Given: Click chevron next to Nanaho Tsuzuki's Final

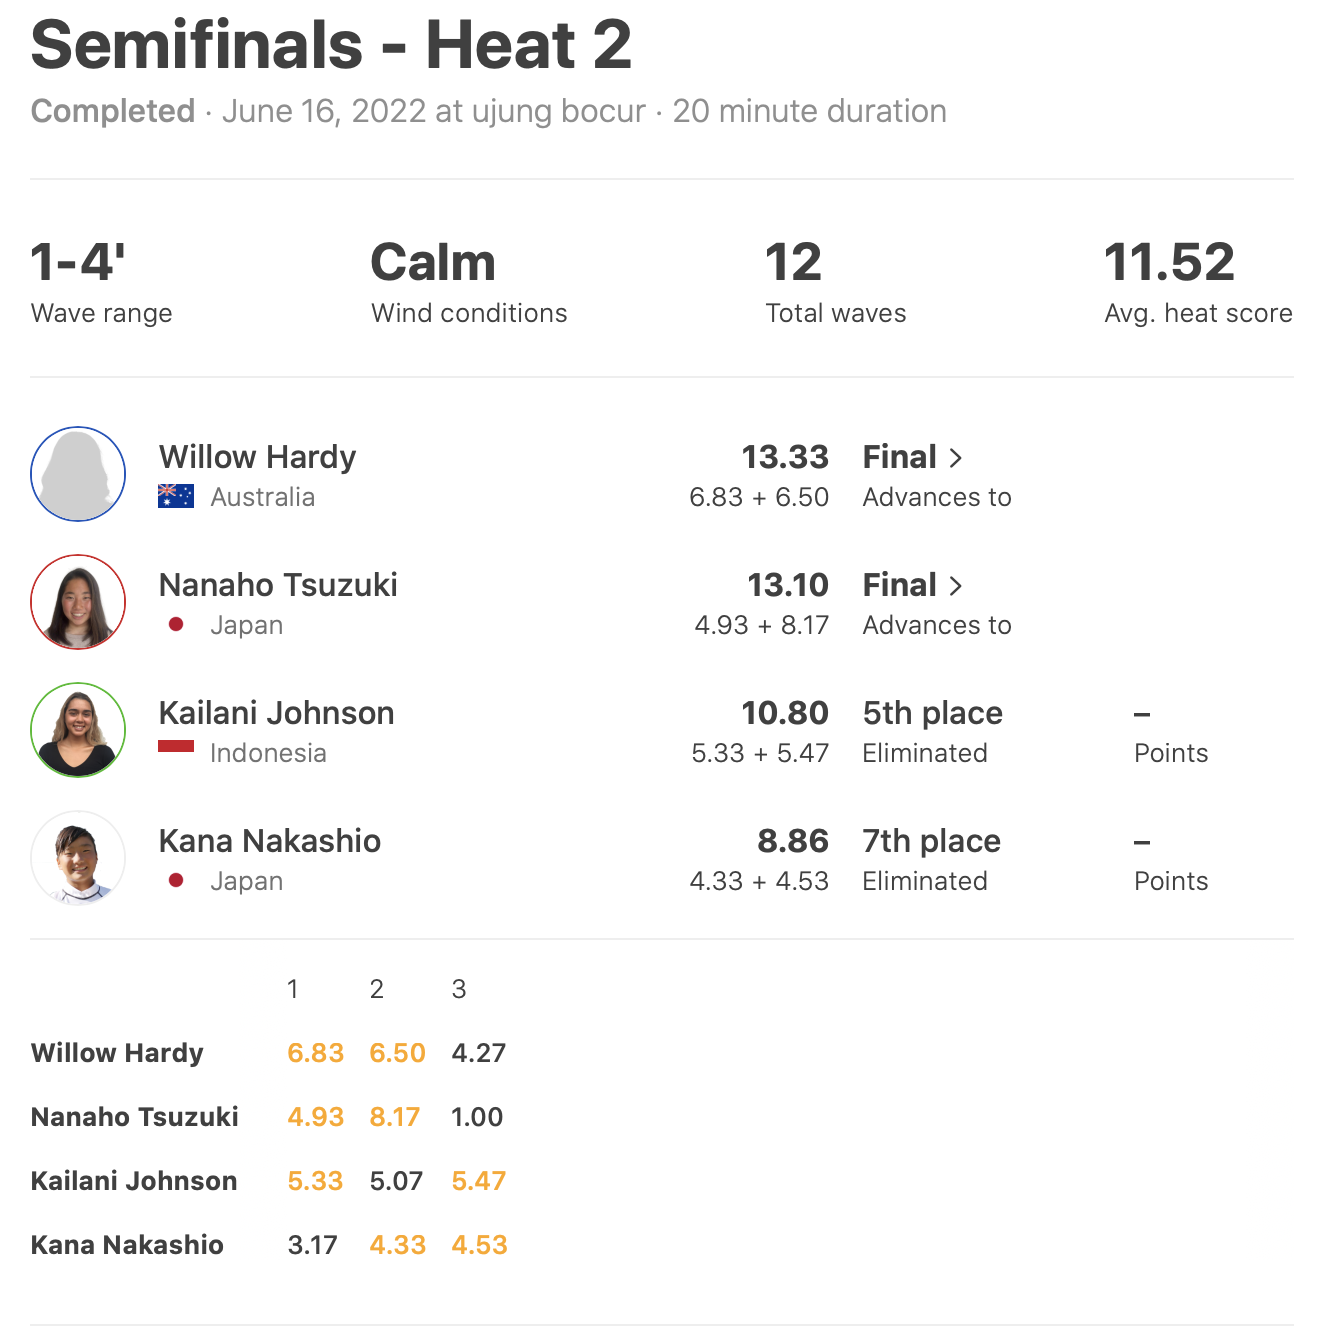Looking at the screenshot, I should tap(956, 586).
